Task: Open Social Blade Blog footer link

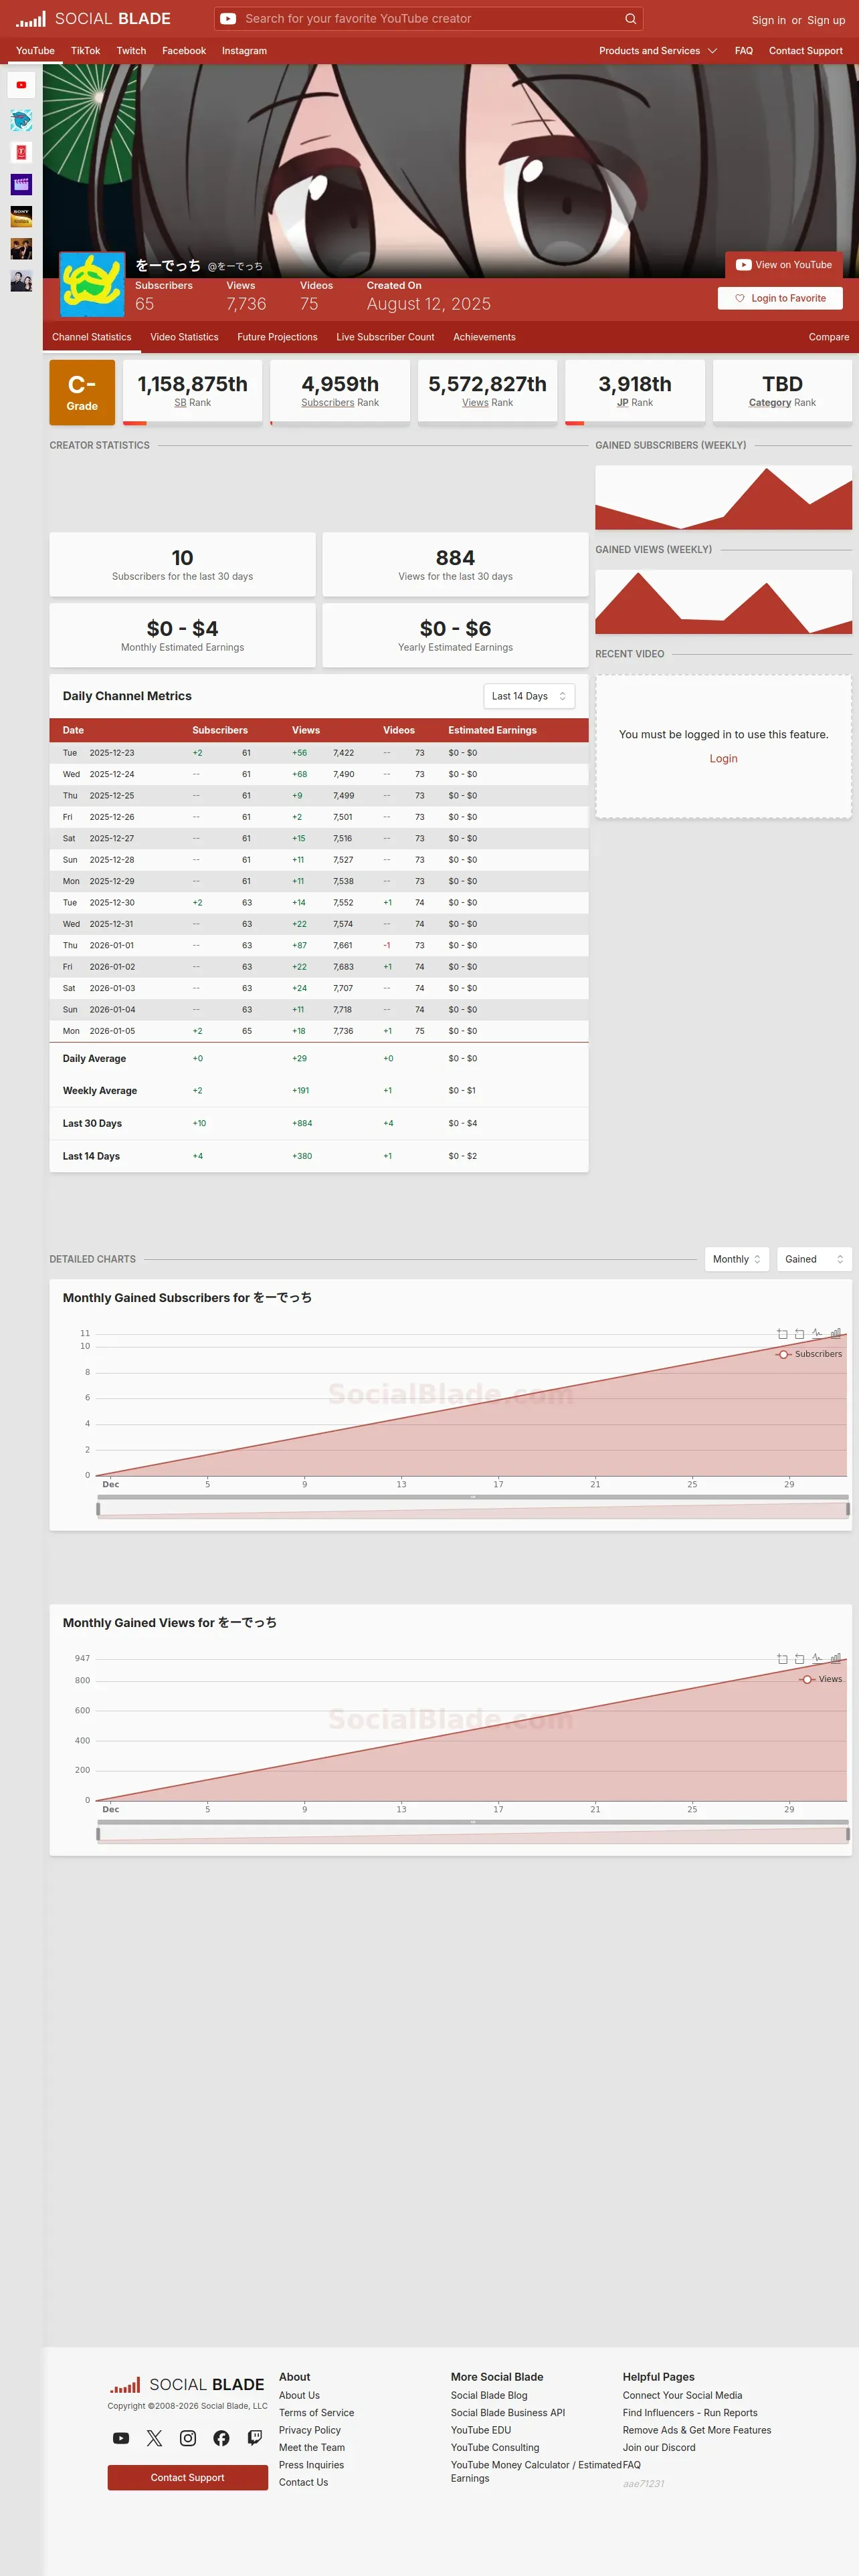Action: [x=489, y=2396]
